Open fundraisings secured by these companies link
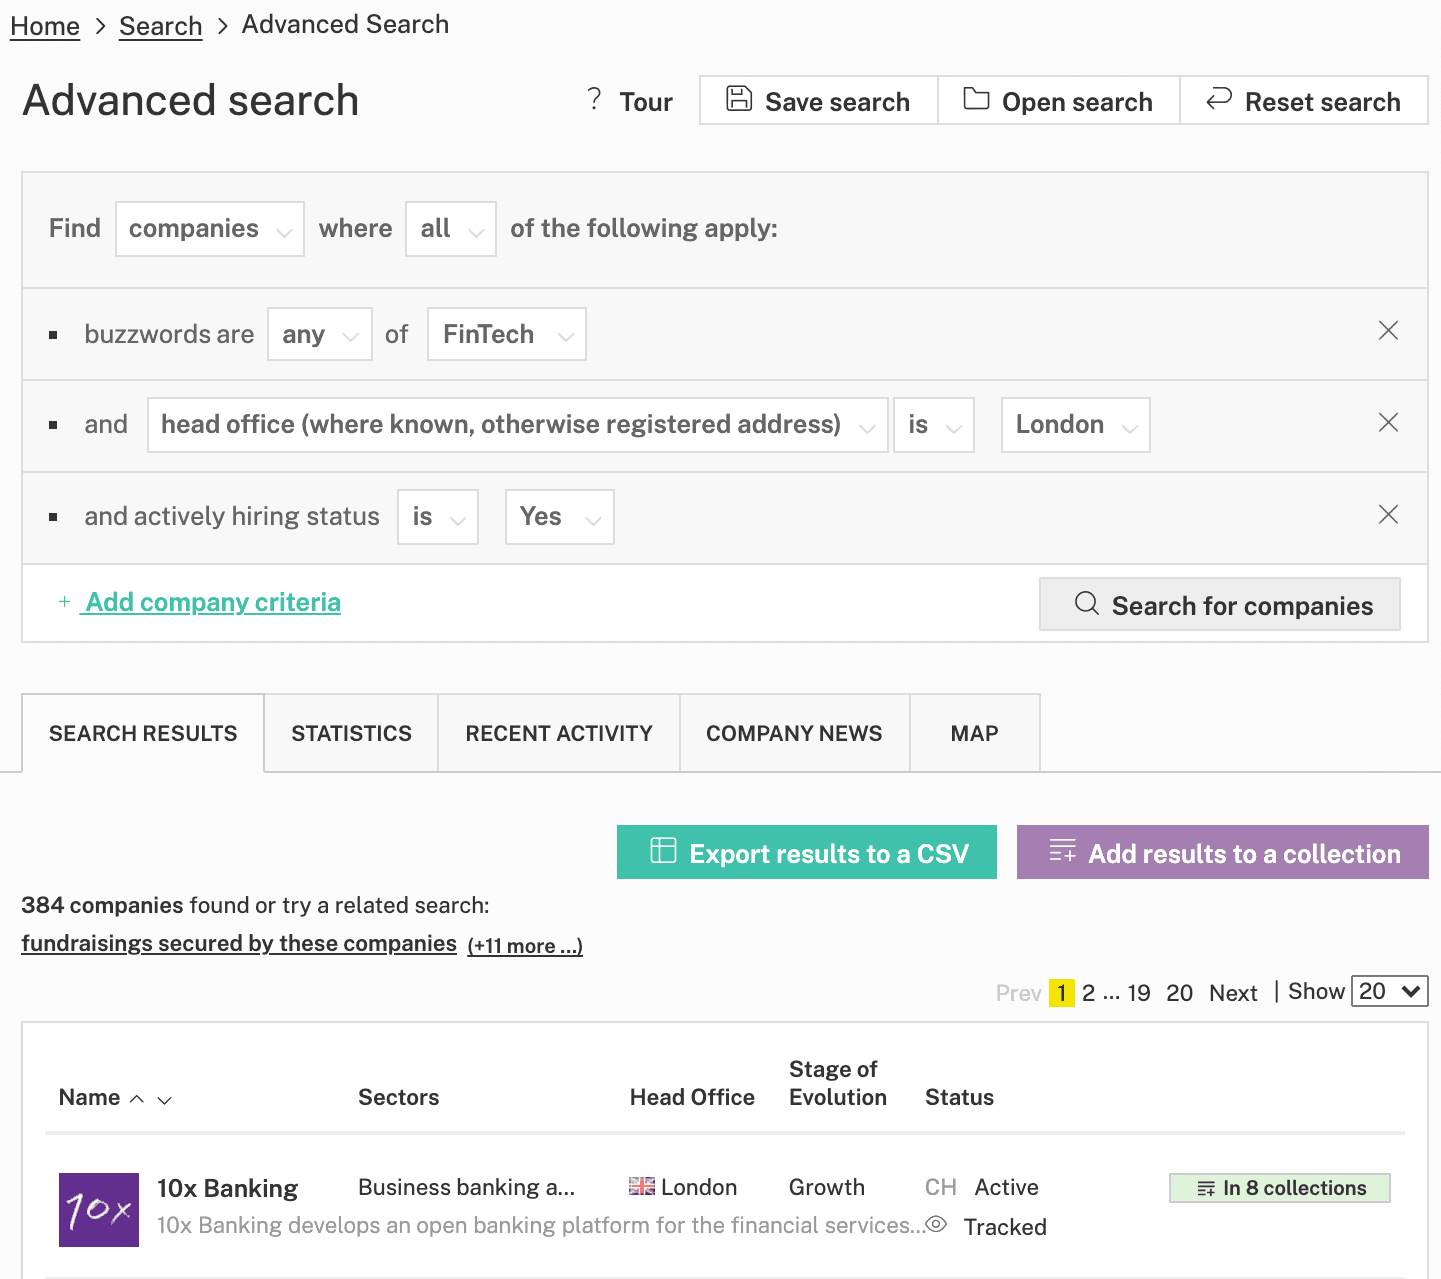The image size is (1441, 1279). click(239, 943)
